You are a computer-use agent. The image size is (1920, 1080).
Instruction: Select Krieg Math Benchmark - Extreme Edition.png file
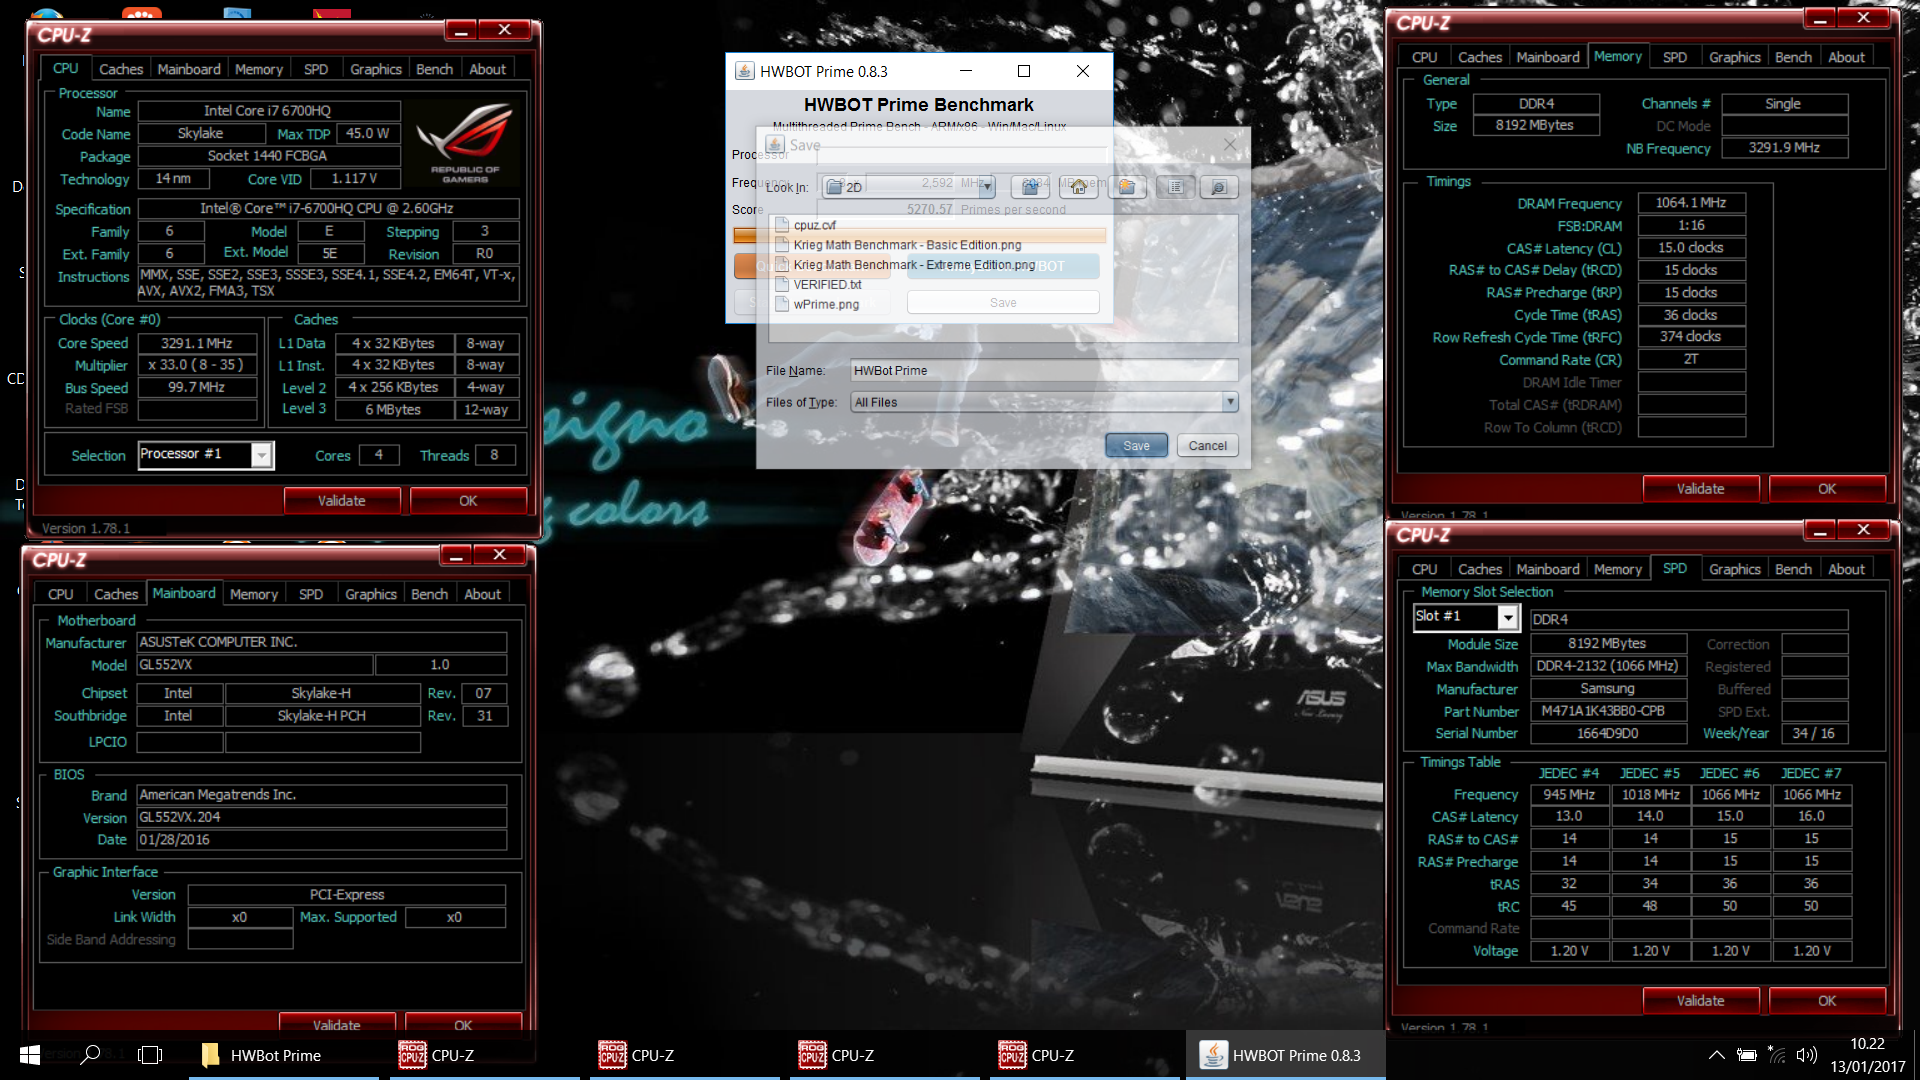(905, 265)
